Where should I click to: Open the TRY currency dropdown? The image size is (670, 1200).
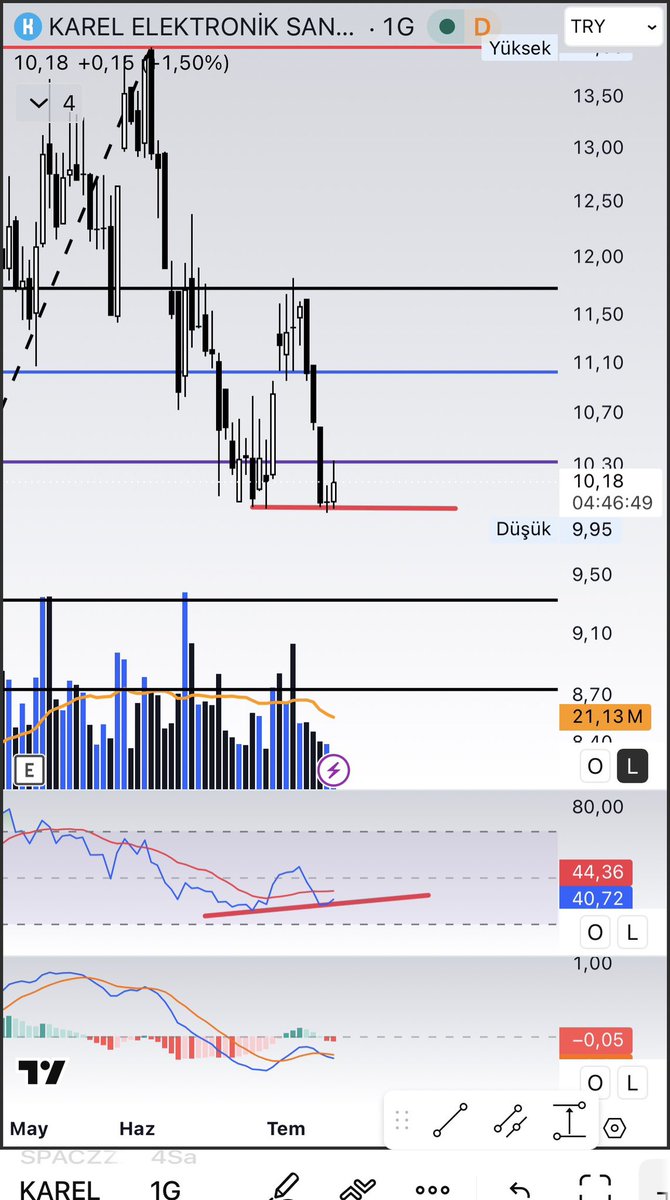pyautogui.click(x=614, y=27)
